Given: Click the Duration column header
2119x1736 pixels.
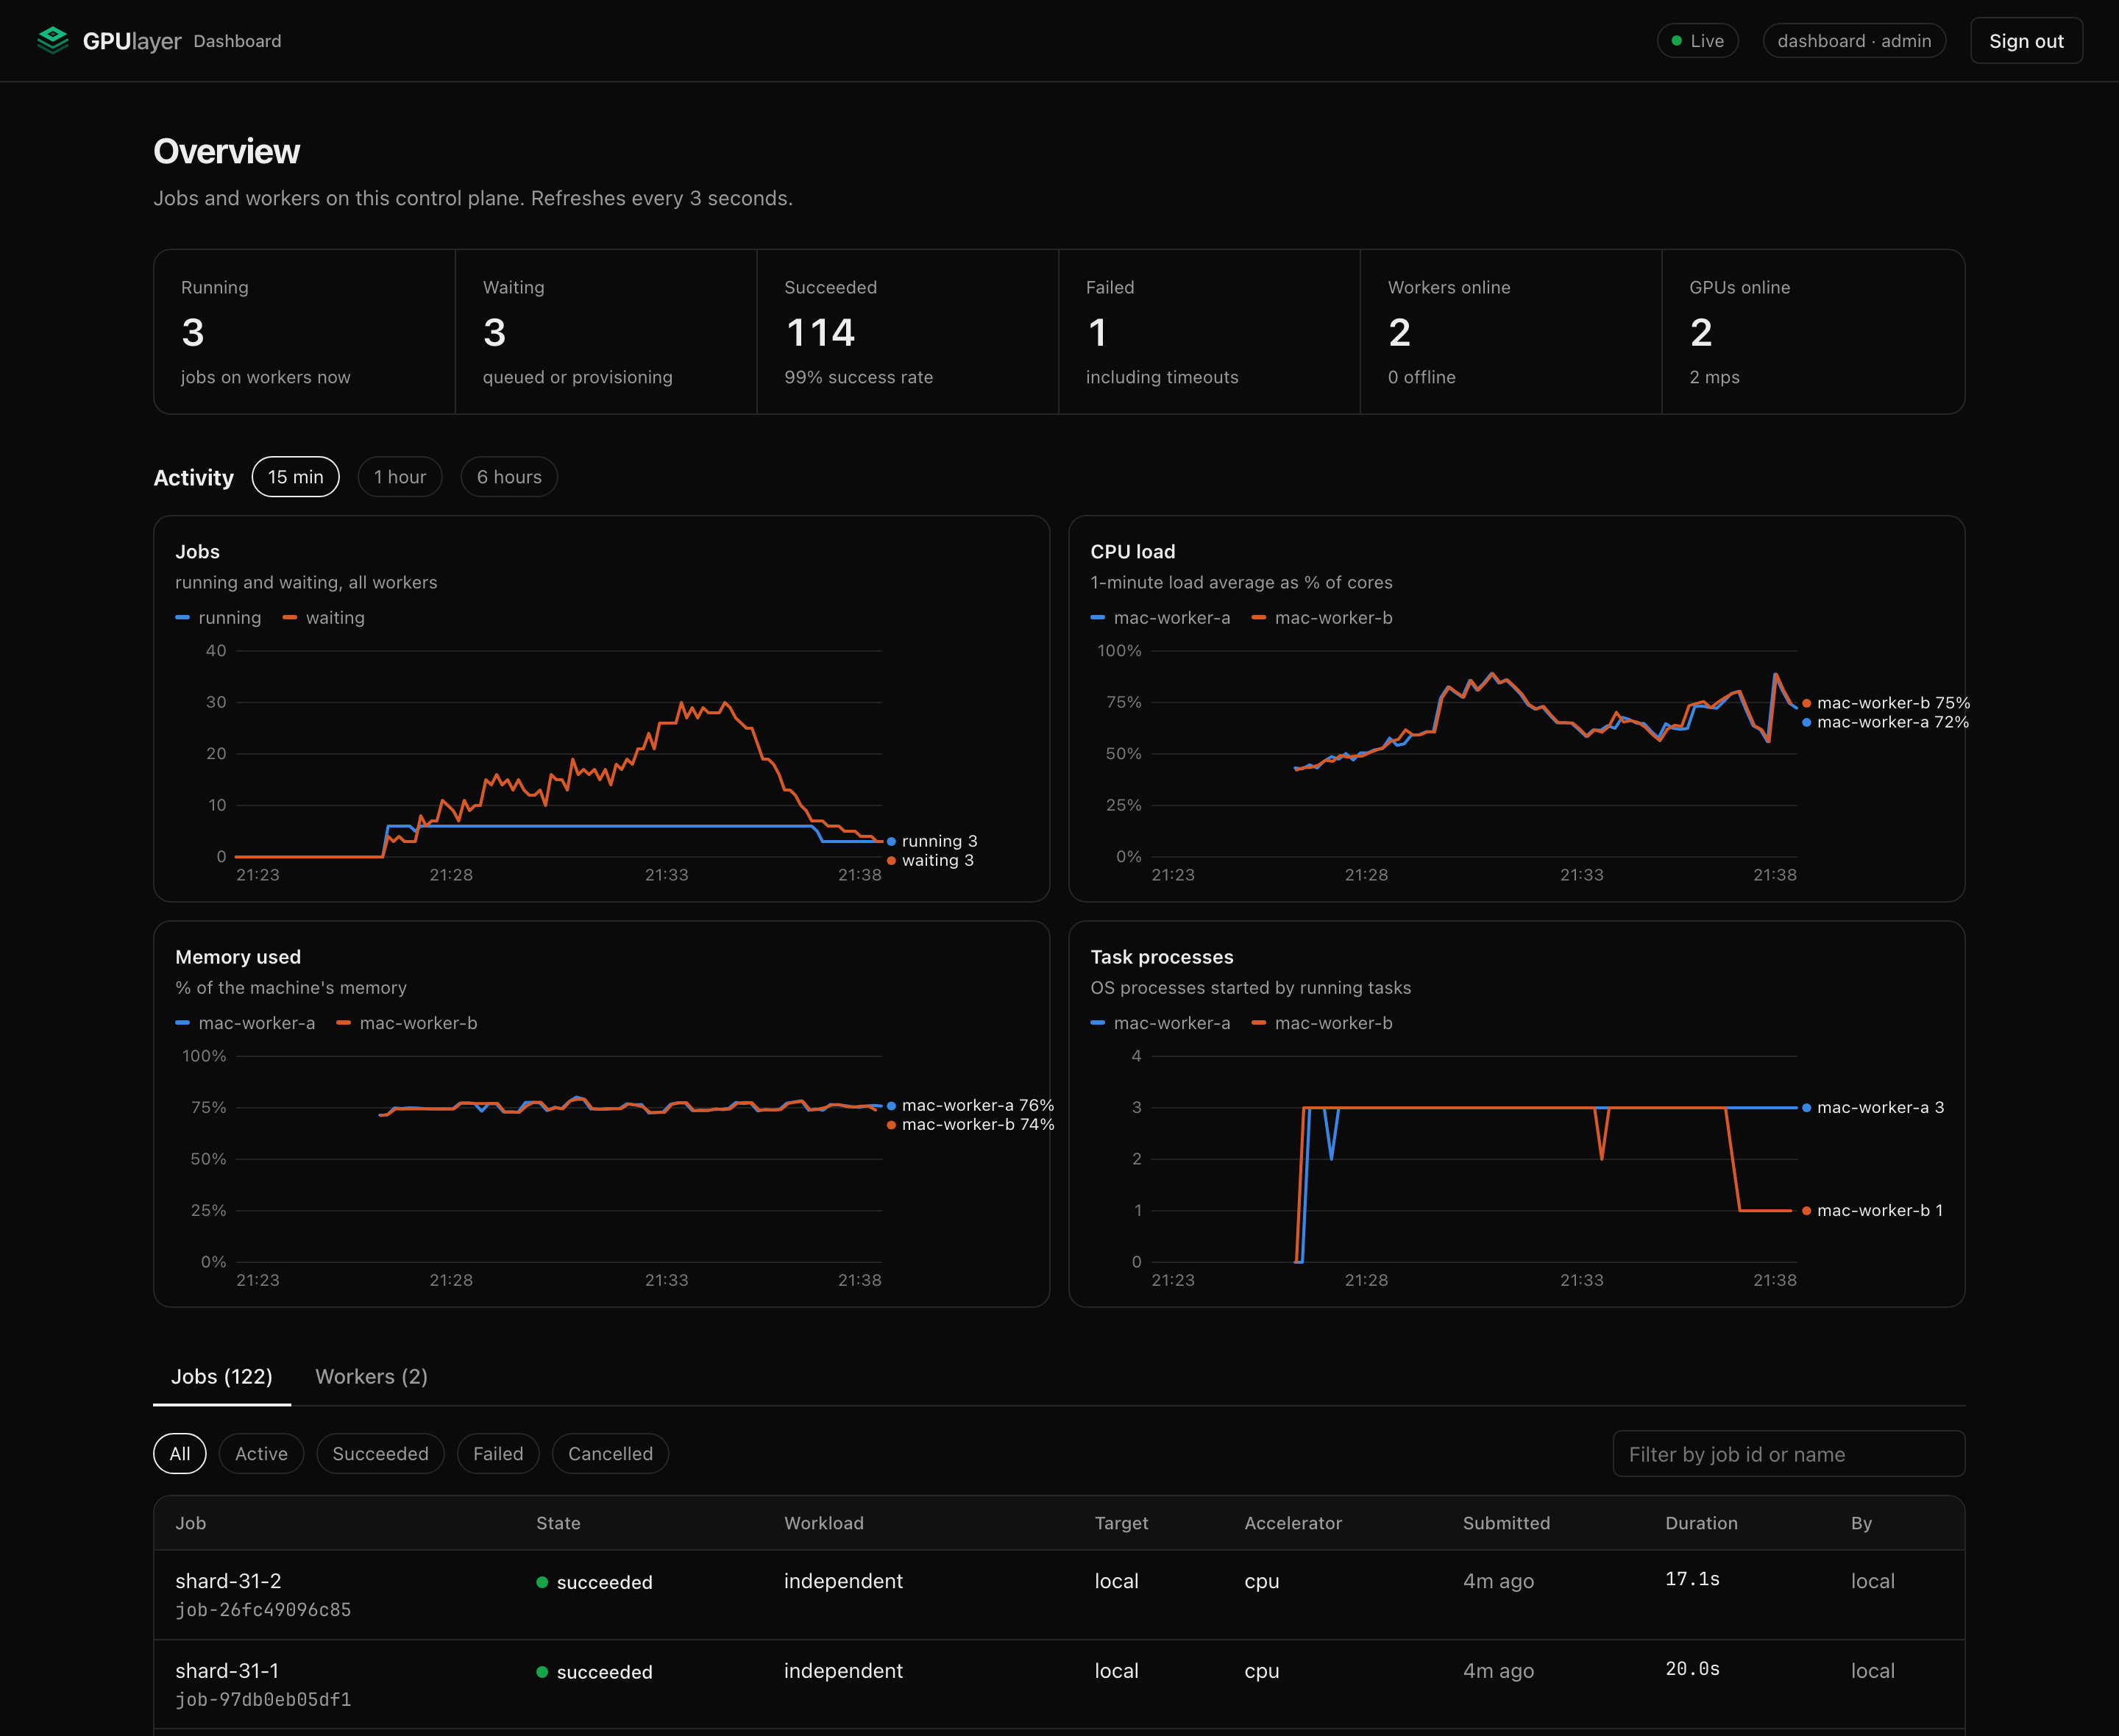Looking at the screenshot, I should 1702,1523.
